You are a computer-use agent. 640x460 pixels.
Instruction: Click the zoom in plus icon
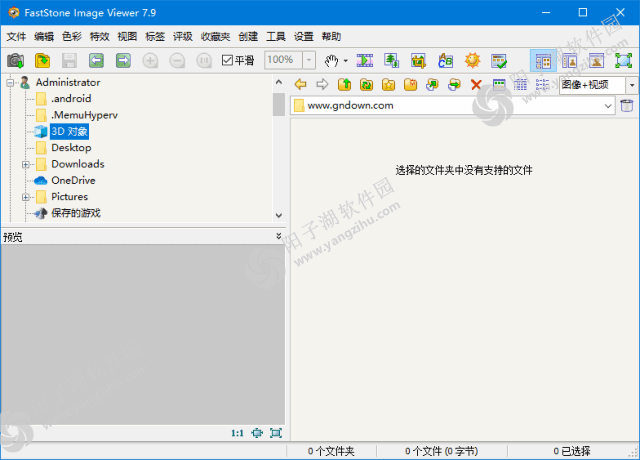150,61
